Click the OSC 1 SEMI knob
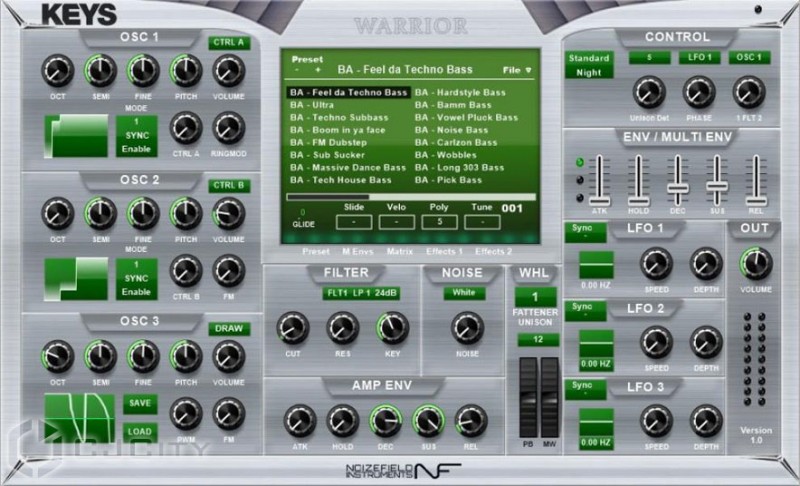 point(101,70)
